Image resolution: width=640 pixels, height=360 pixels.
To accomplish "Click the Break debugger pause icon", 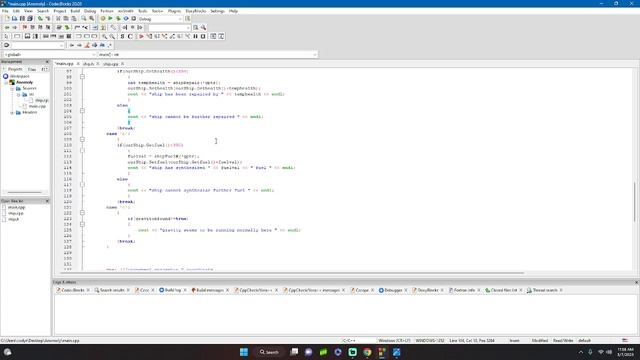I will tap(196, 36).
